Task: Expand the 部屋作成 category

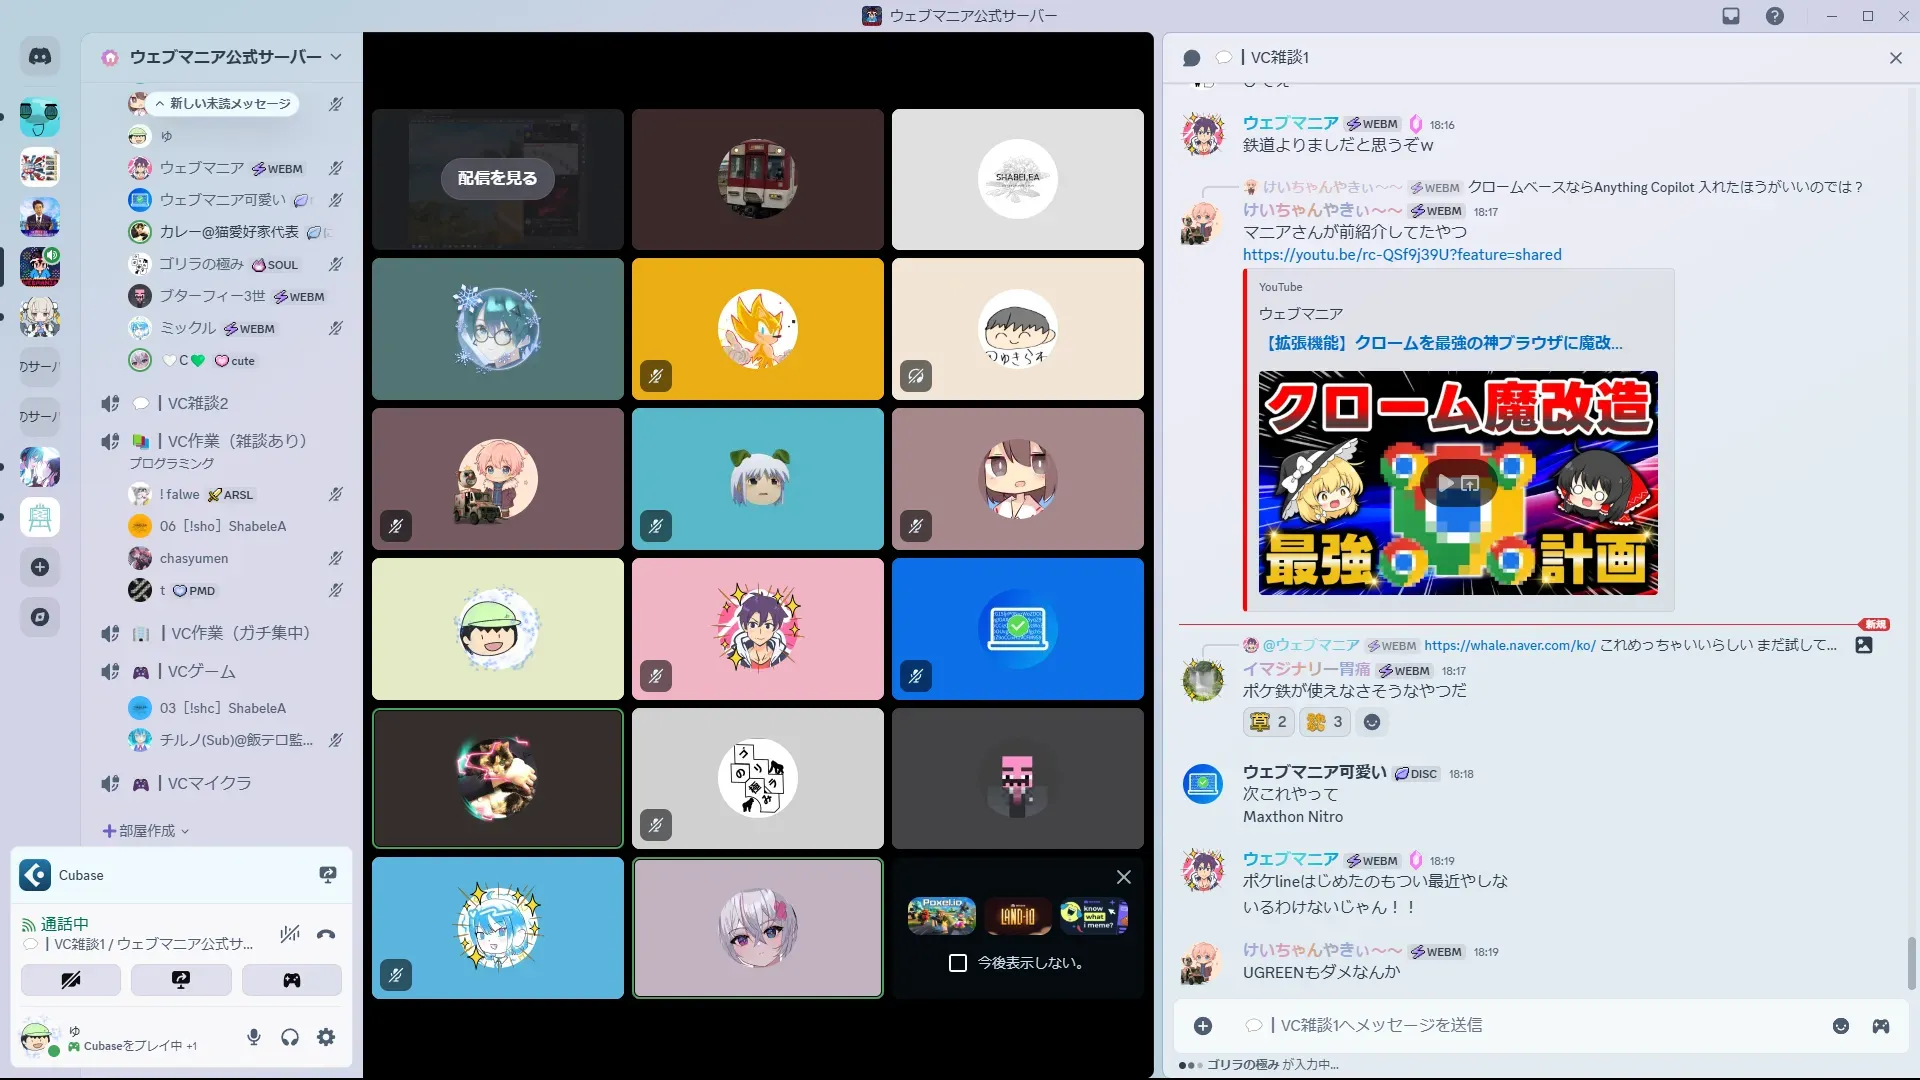Action: (x=146, y=831)
